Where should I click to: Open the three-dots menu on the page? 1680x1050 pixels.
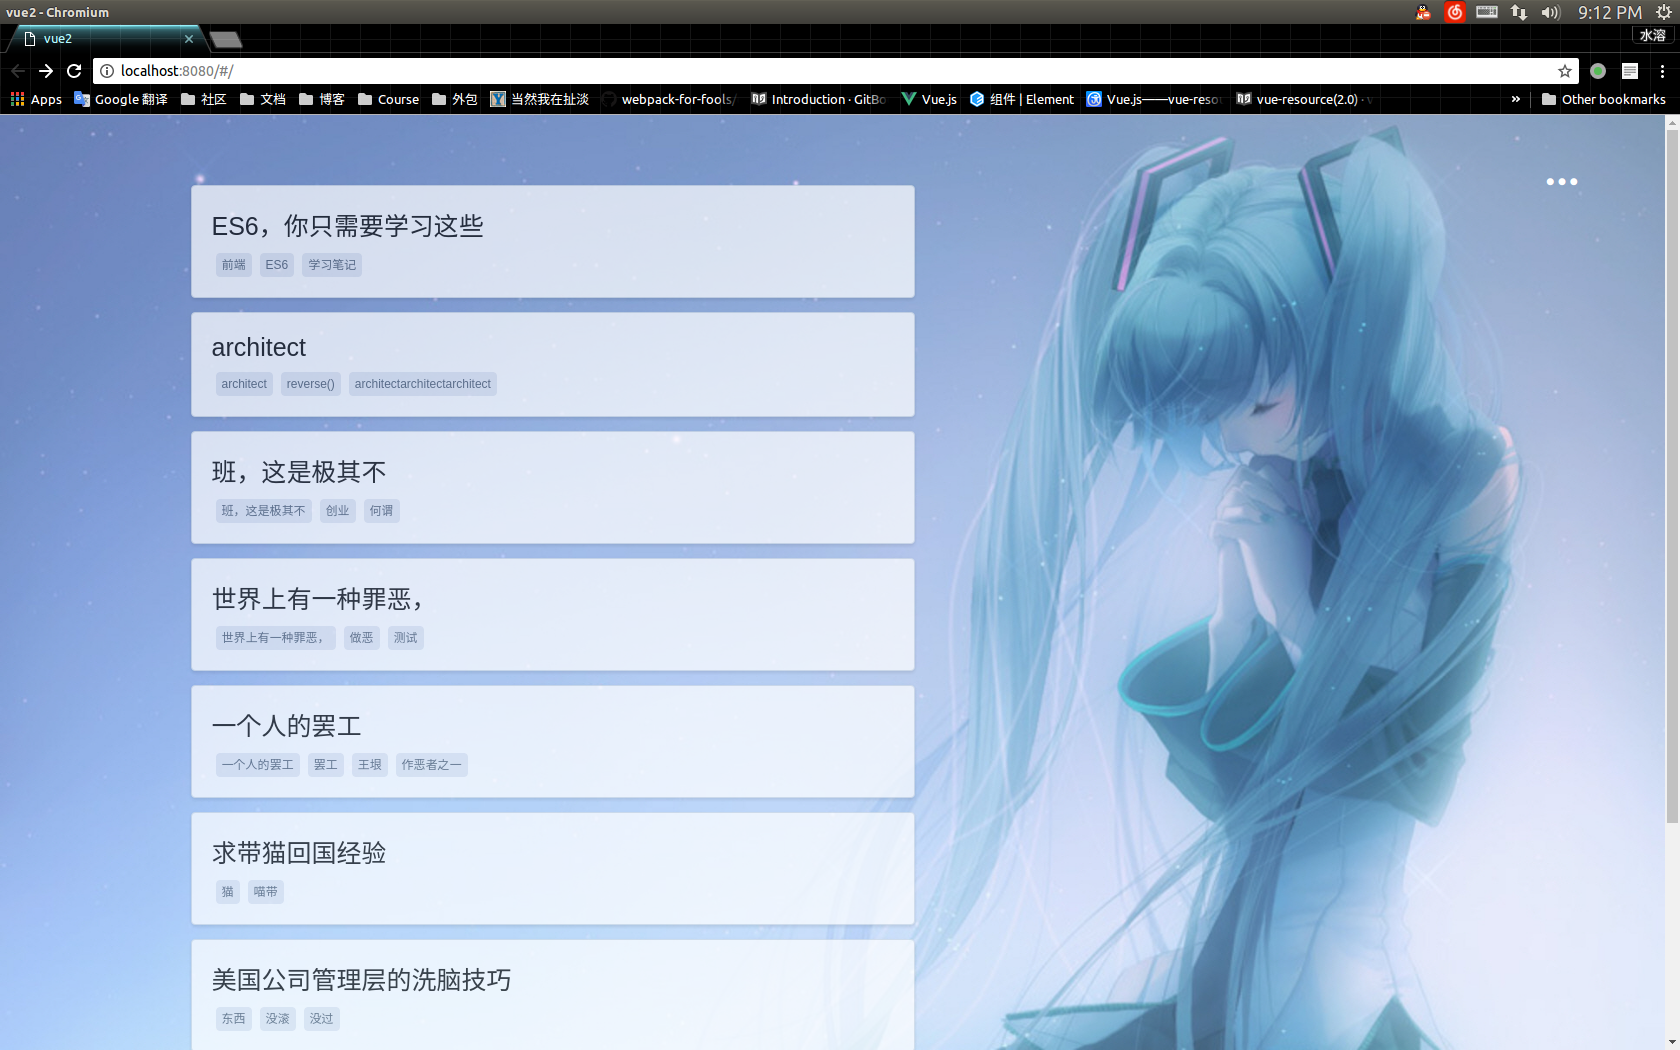(1561, 182)
